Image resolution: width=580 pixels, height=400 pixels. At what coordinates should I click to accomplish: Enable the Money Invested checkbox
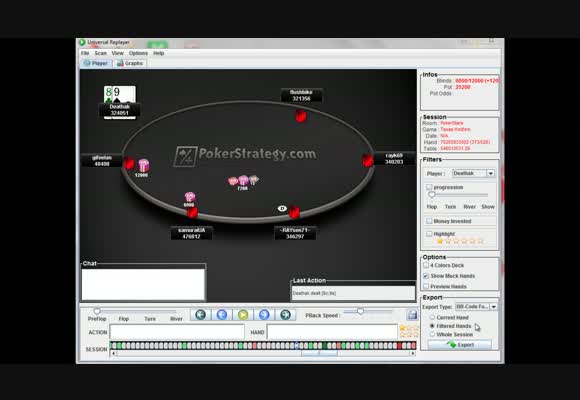coord(429,221)
